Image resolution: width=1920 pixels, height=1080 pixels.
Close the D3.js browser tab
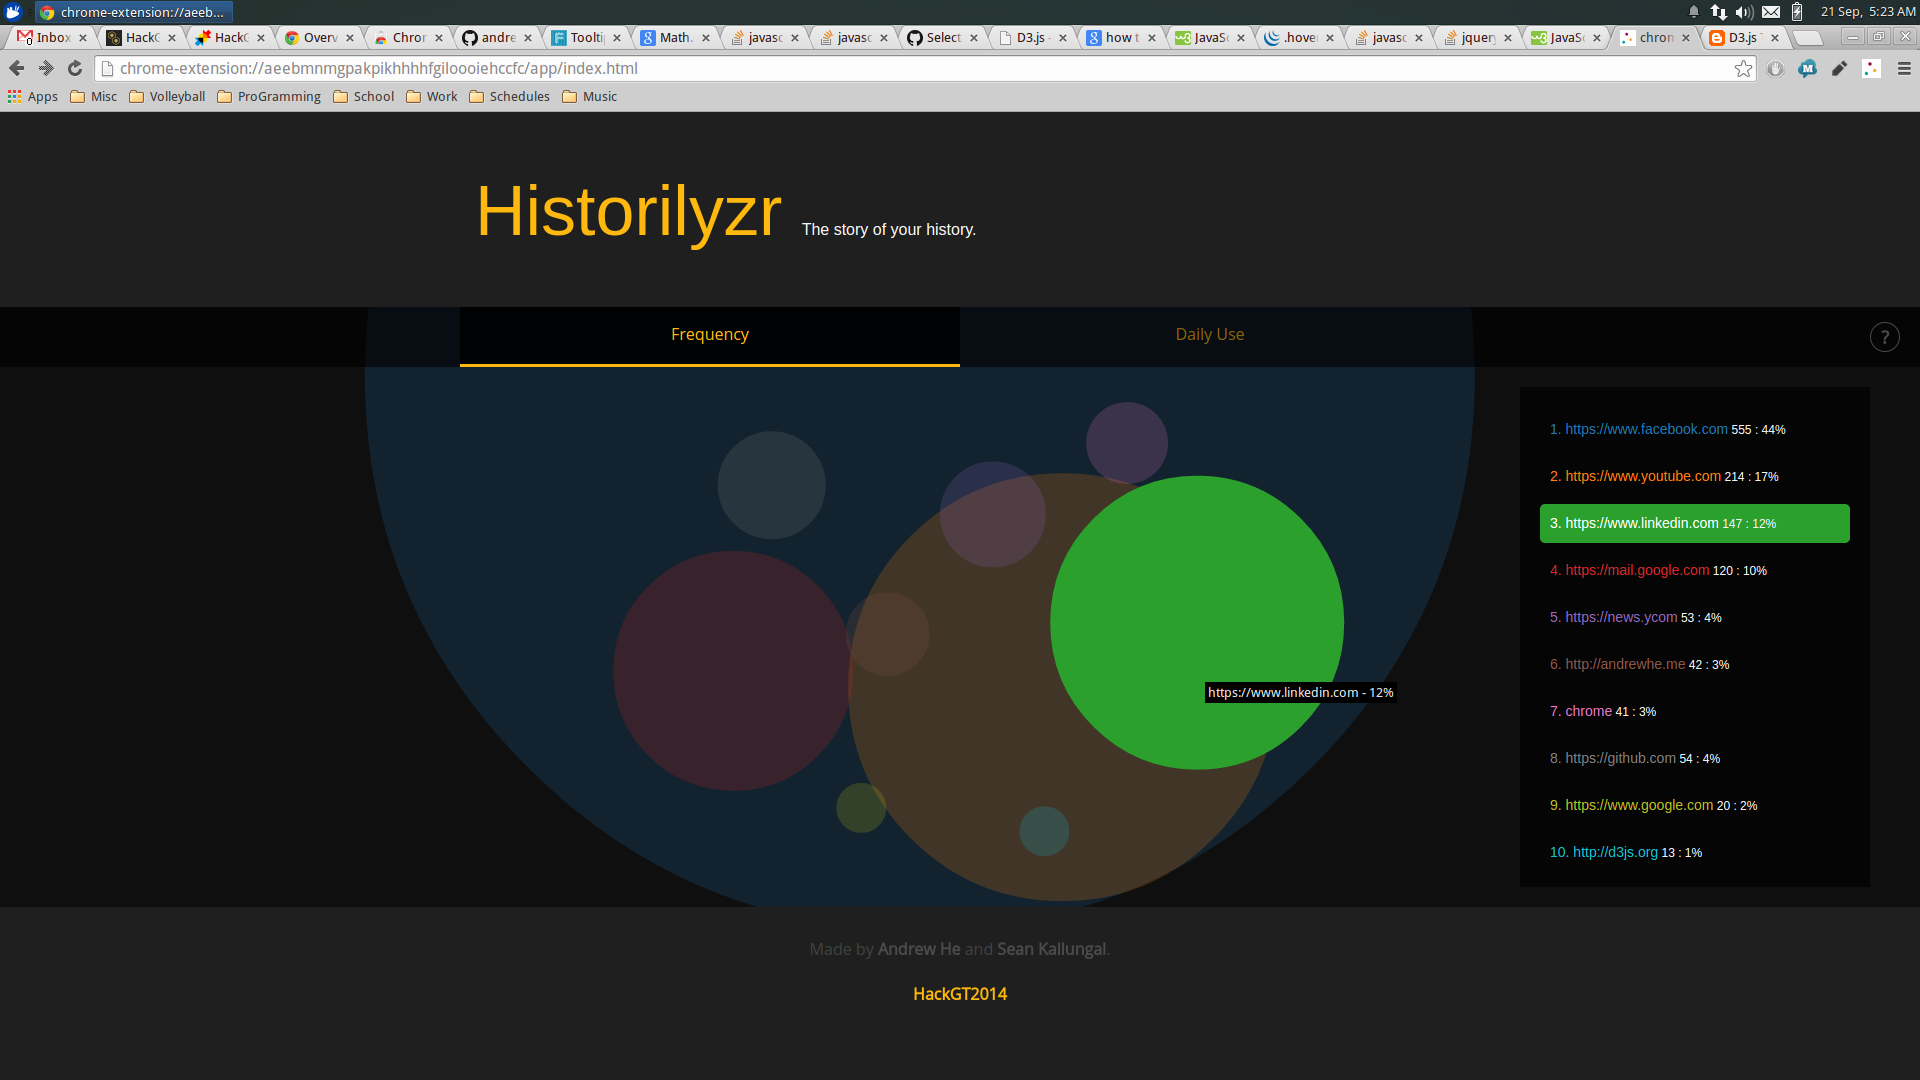pos(1063,38)
